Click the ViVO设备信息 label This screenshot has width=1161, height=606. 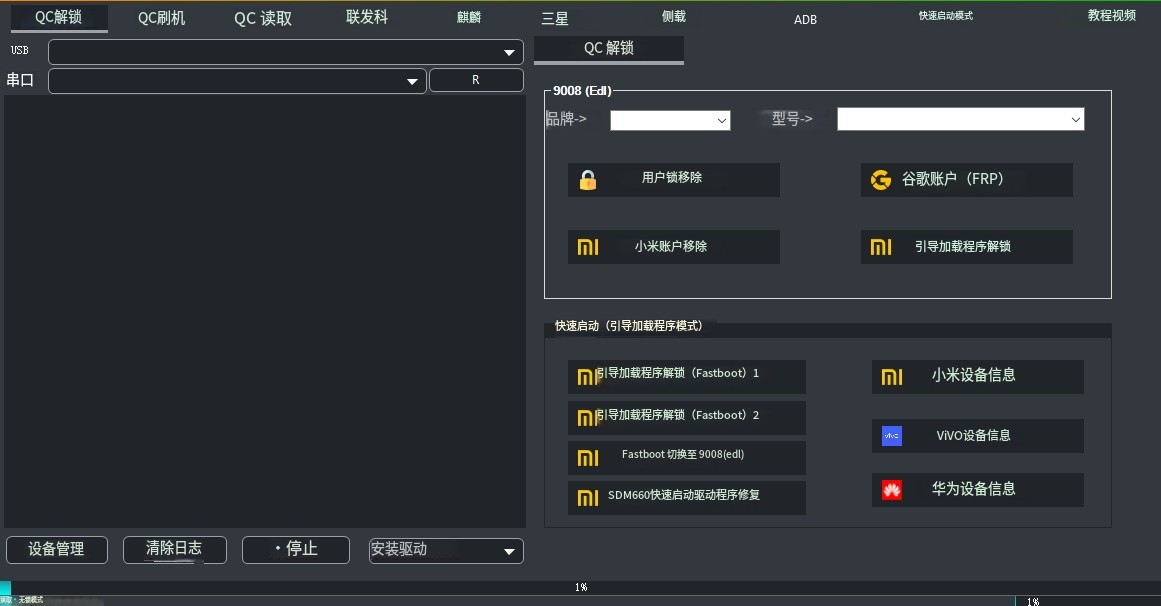click(x=973, y=436)
